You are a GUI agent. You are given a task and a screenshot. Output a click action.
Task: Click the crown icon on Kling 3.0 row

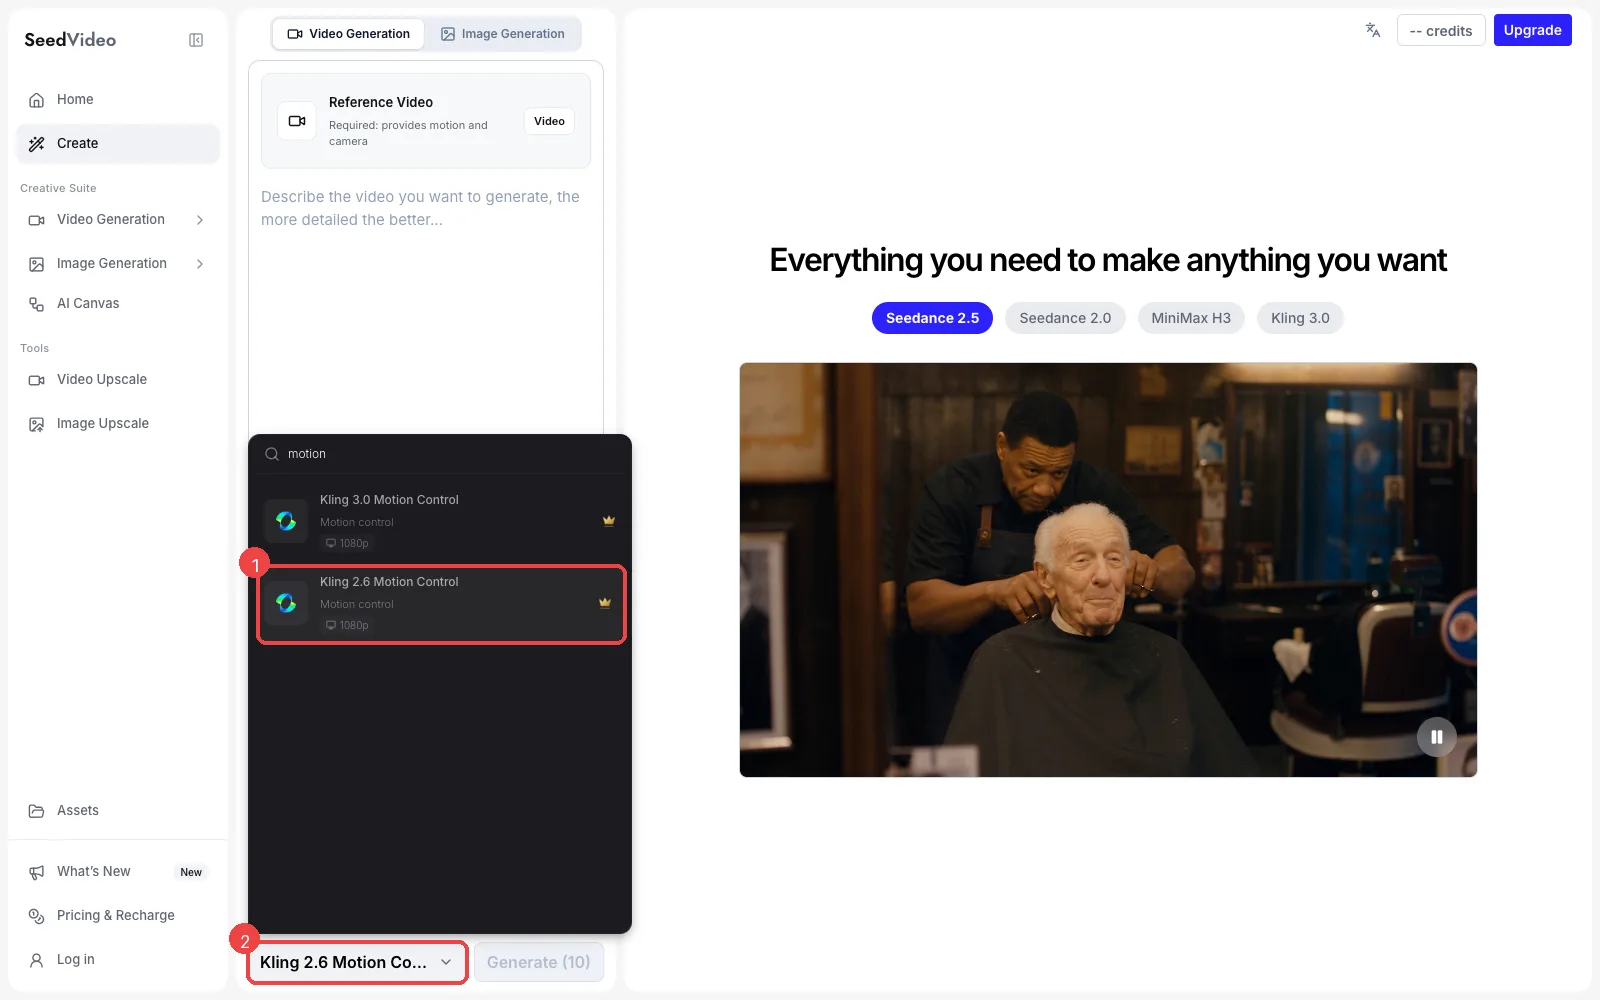click(608, 521)
